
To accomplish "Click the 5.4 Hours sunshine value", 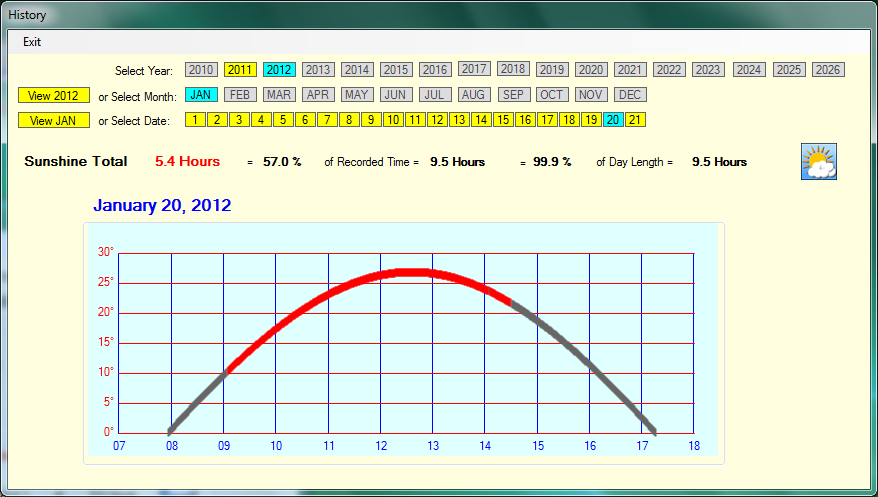I will coord(188,162).
